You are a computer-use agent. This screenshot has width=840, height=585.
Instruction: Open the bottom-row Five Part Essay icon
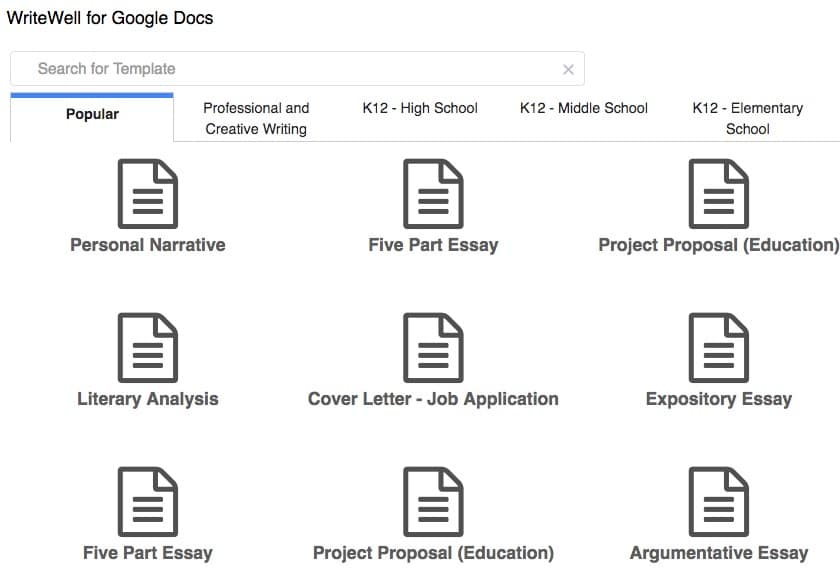click(x=147, y=500)
